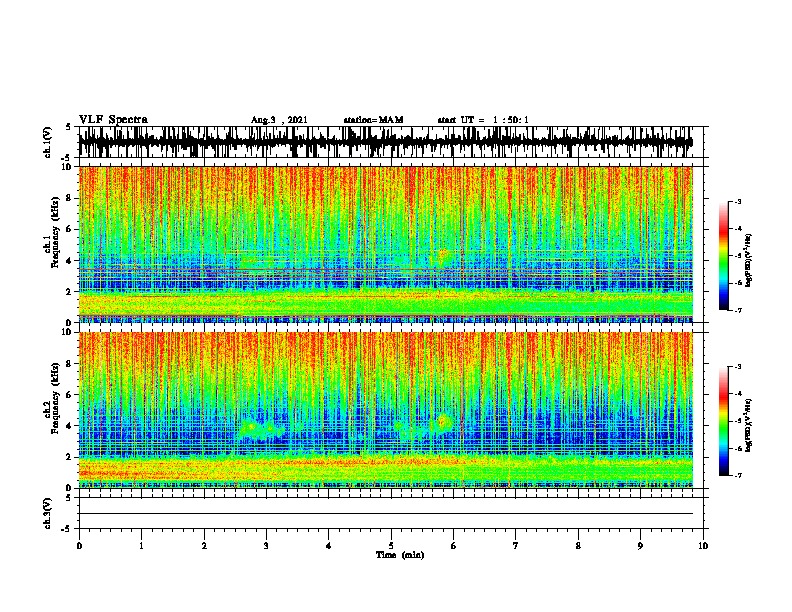Click time axis tick label "6"
Screen dimensions: 792x612
click(453, 546)
